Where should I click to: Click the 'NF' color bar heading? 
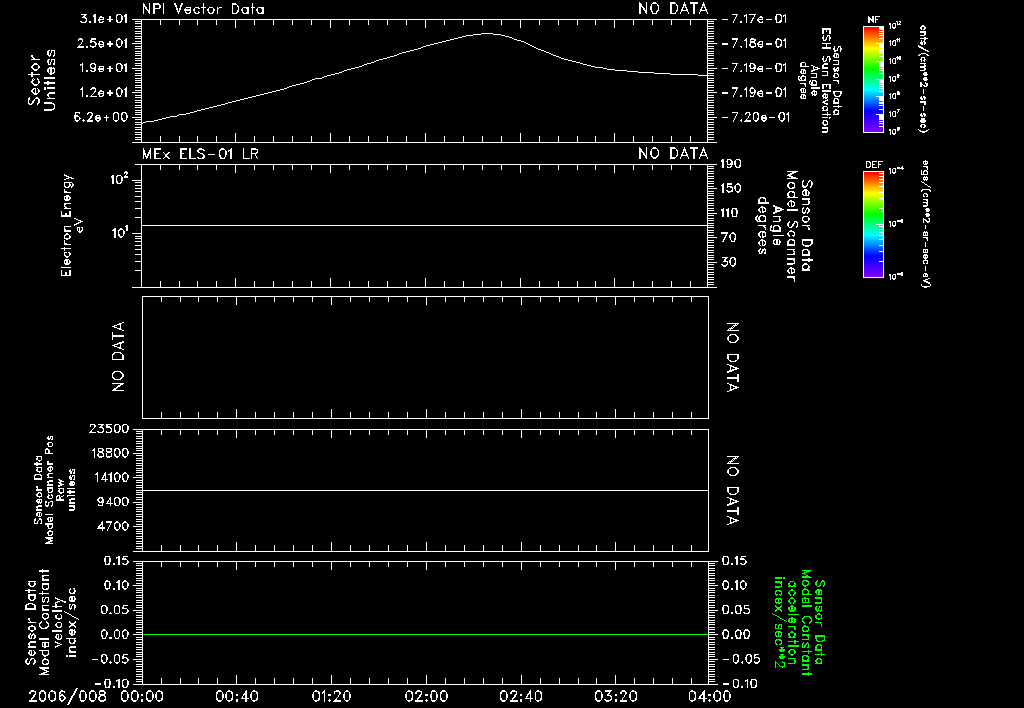(x=873, y=20)
